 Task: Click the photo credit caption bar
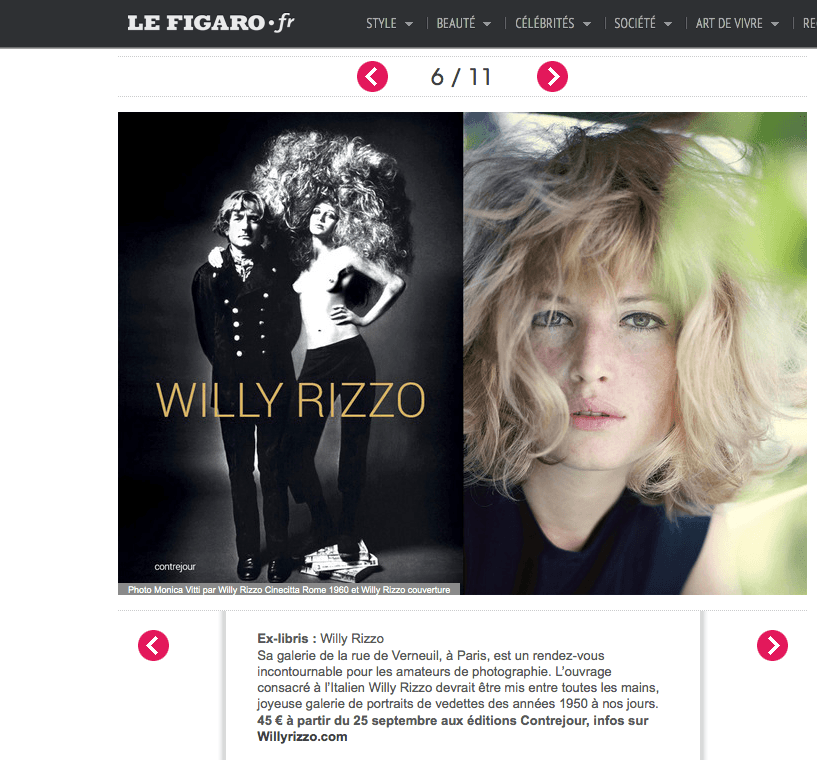pos(289,589)
